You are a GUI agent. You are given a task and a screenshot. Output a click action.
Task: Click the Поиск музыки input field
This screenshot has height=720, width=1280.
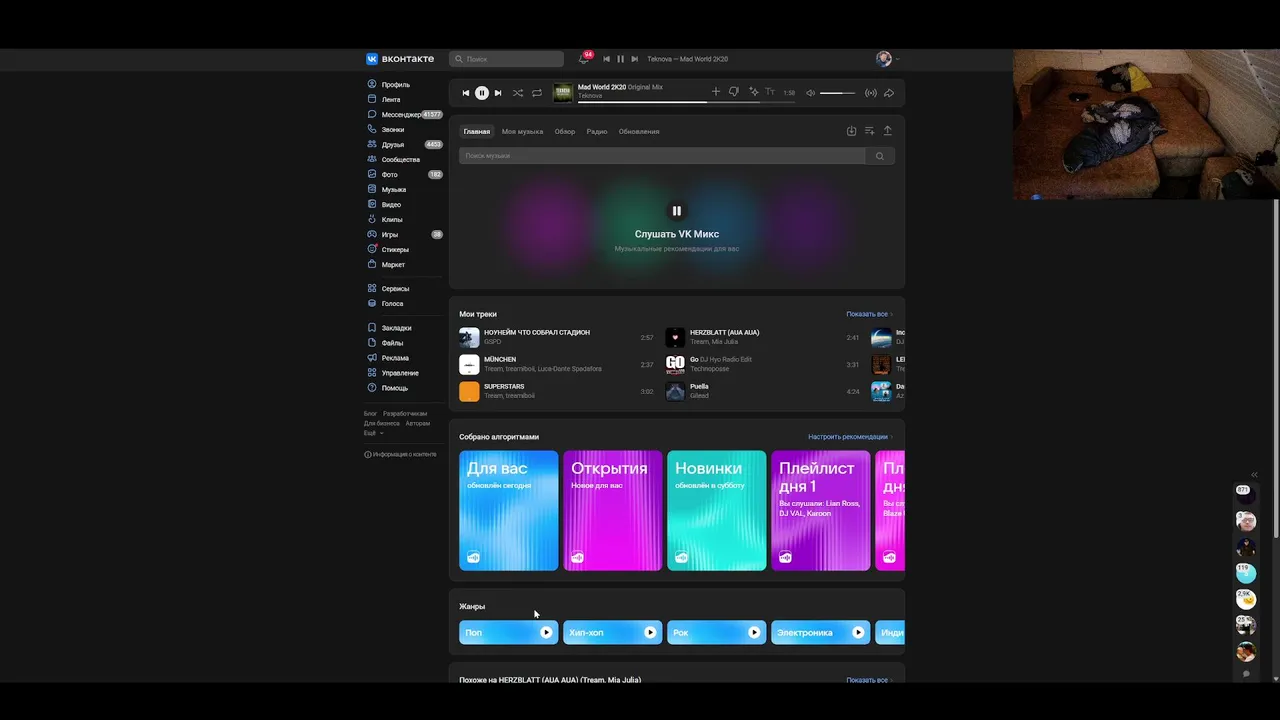point(662,156)
